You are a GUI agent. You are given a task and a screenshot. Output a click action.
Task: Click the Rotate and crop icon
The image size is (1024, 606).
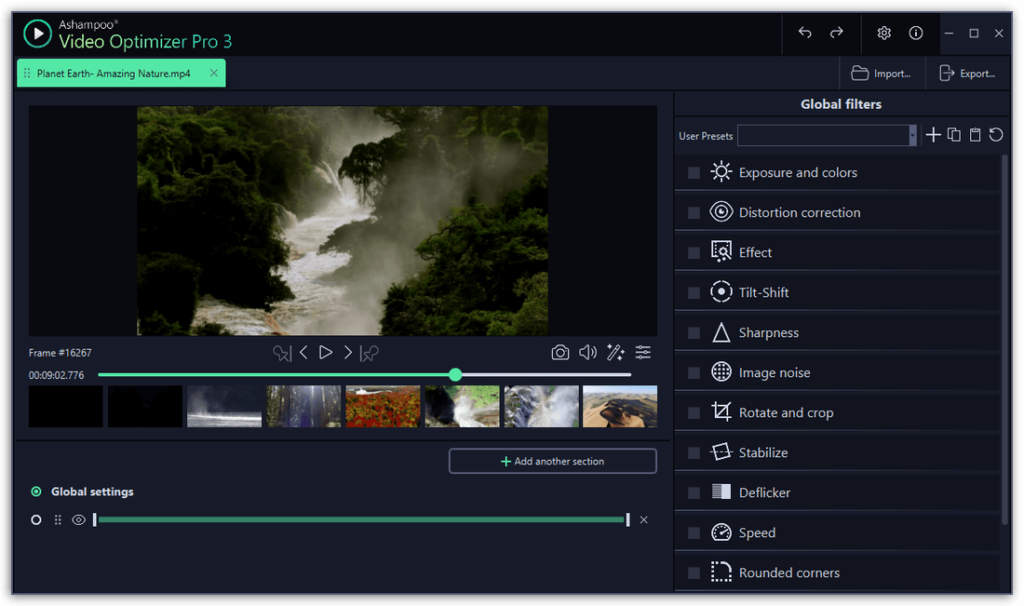pos(721,411)
